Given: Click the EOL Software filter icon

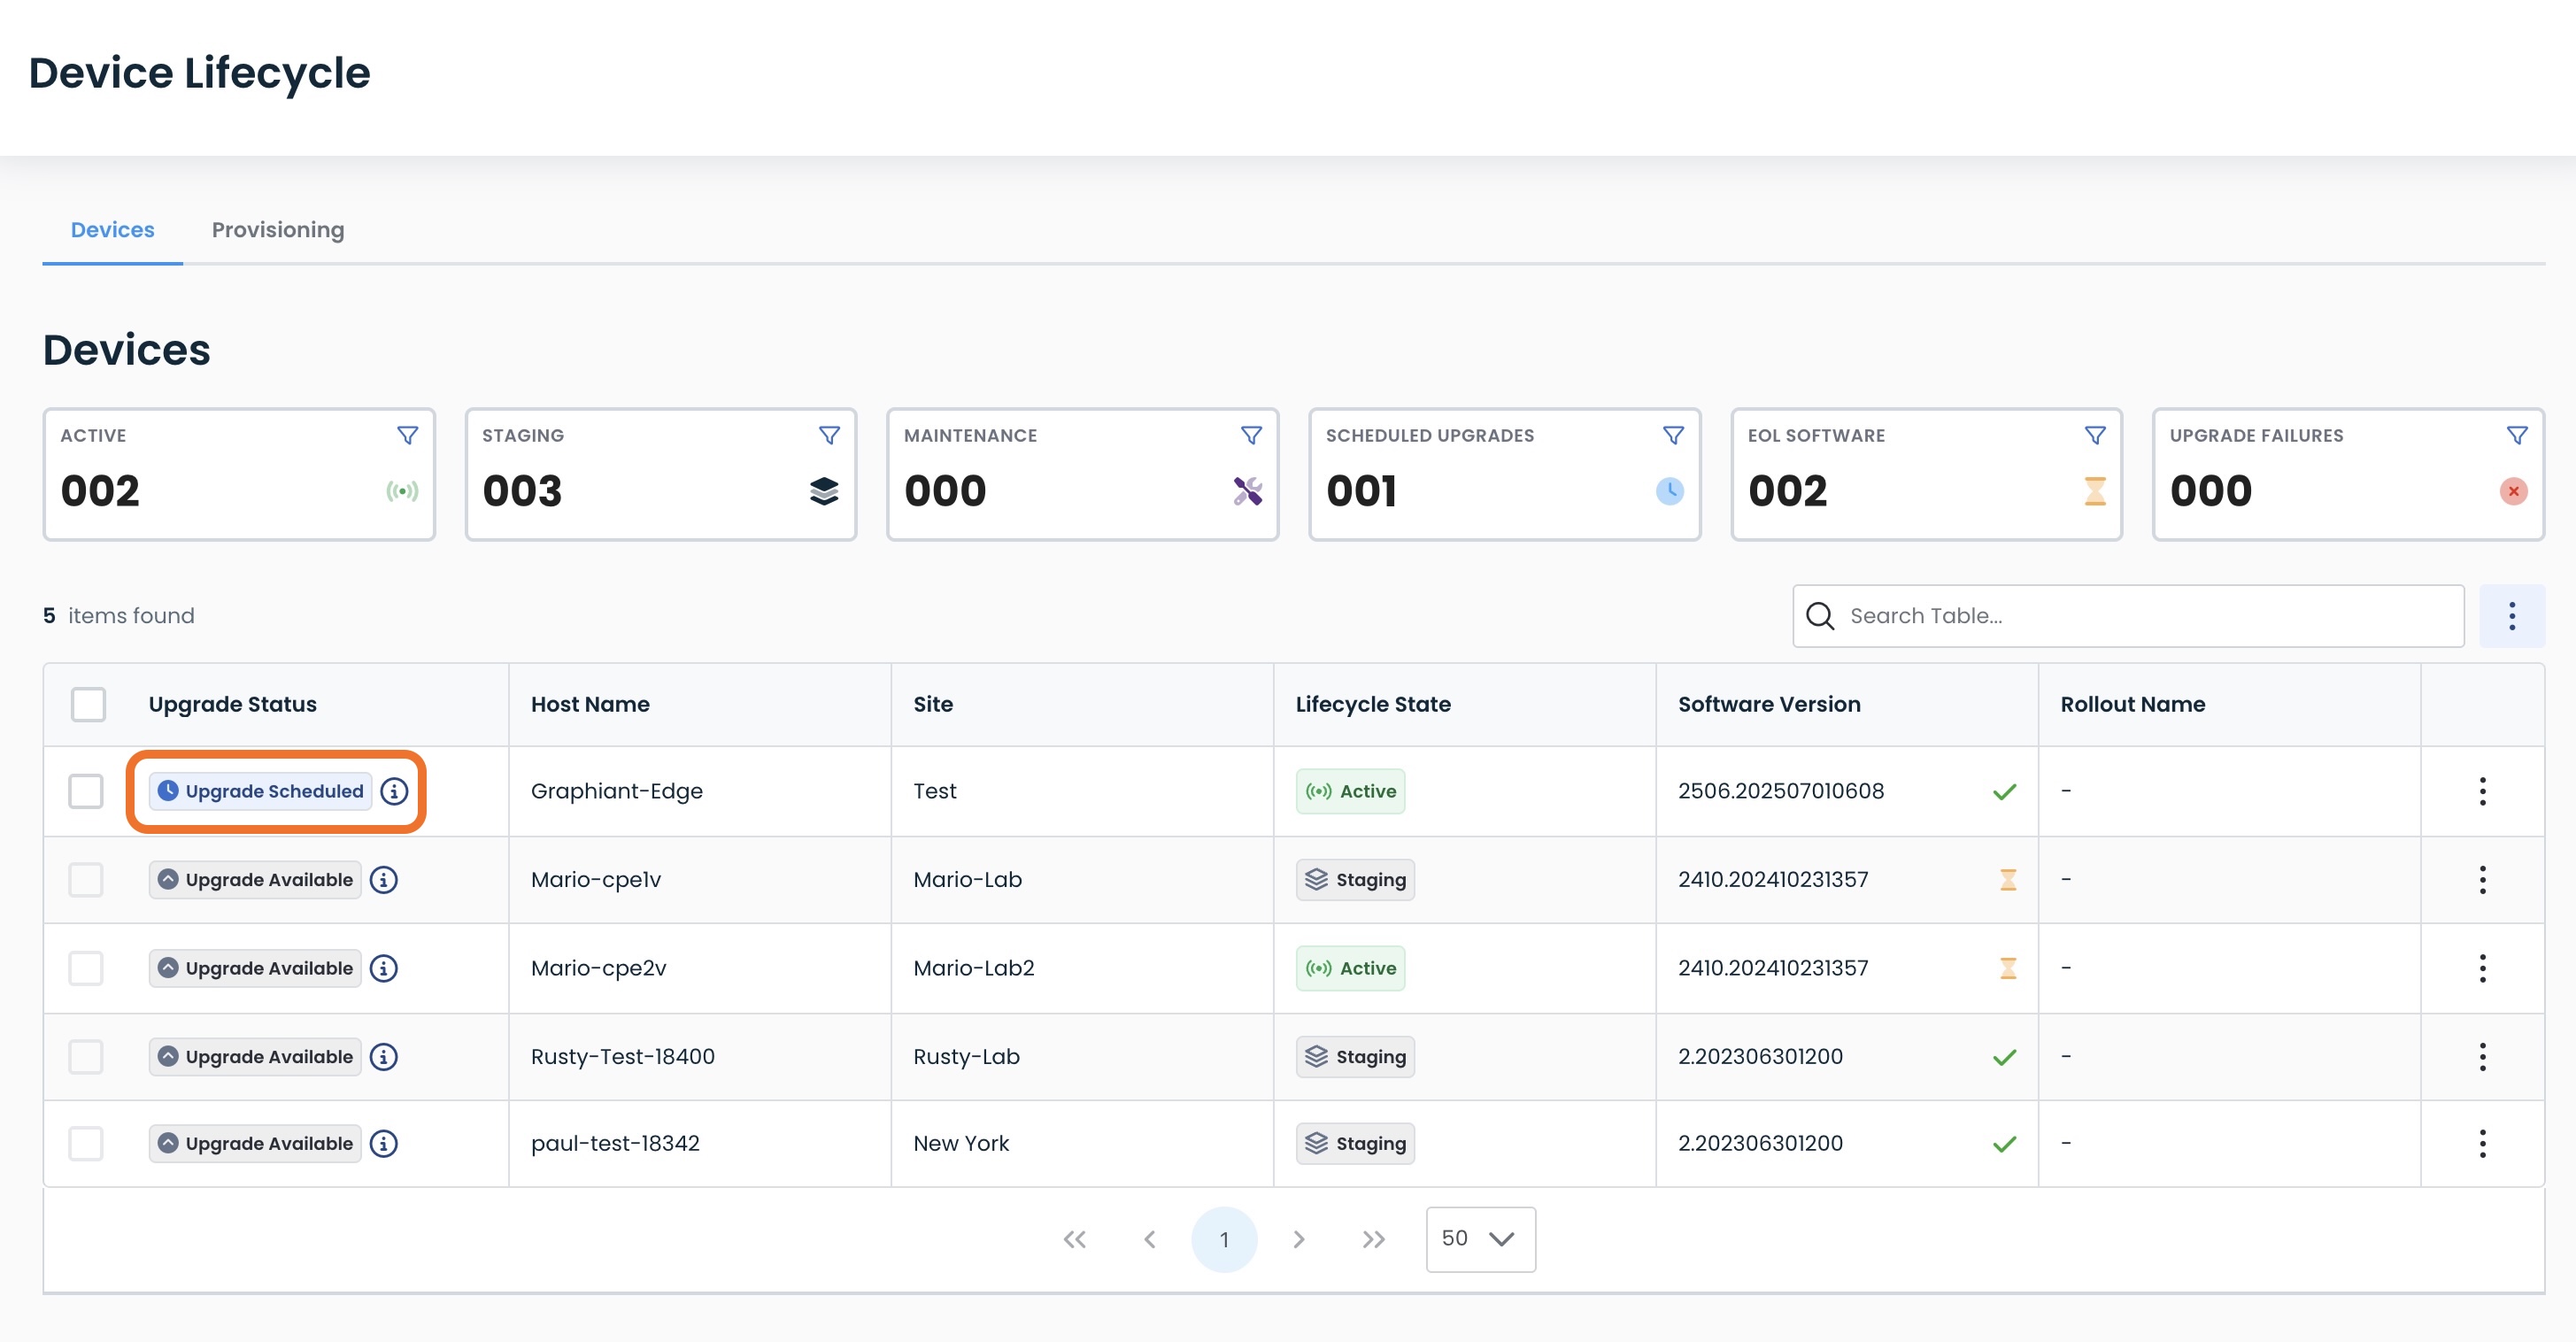Looking at the screenshot, I should [2095, 435].
